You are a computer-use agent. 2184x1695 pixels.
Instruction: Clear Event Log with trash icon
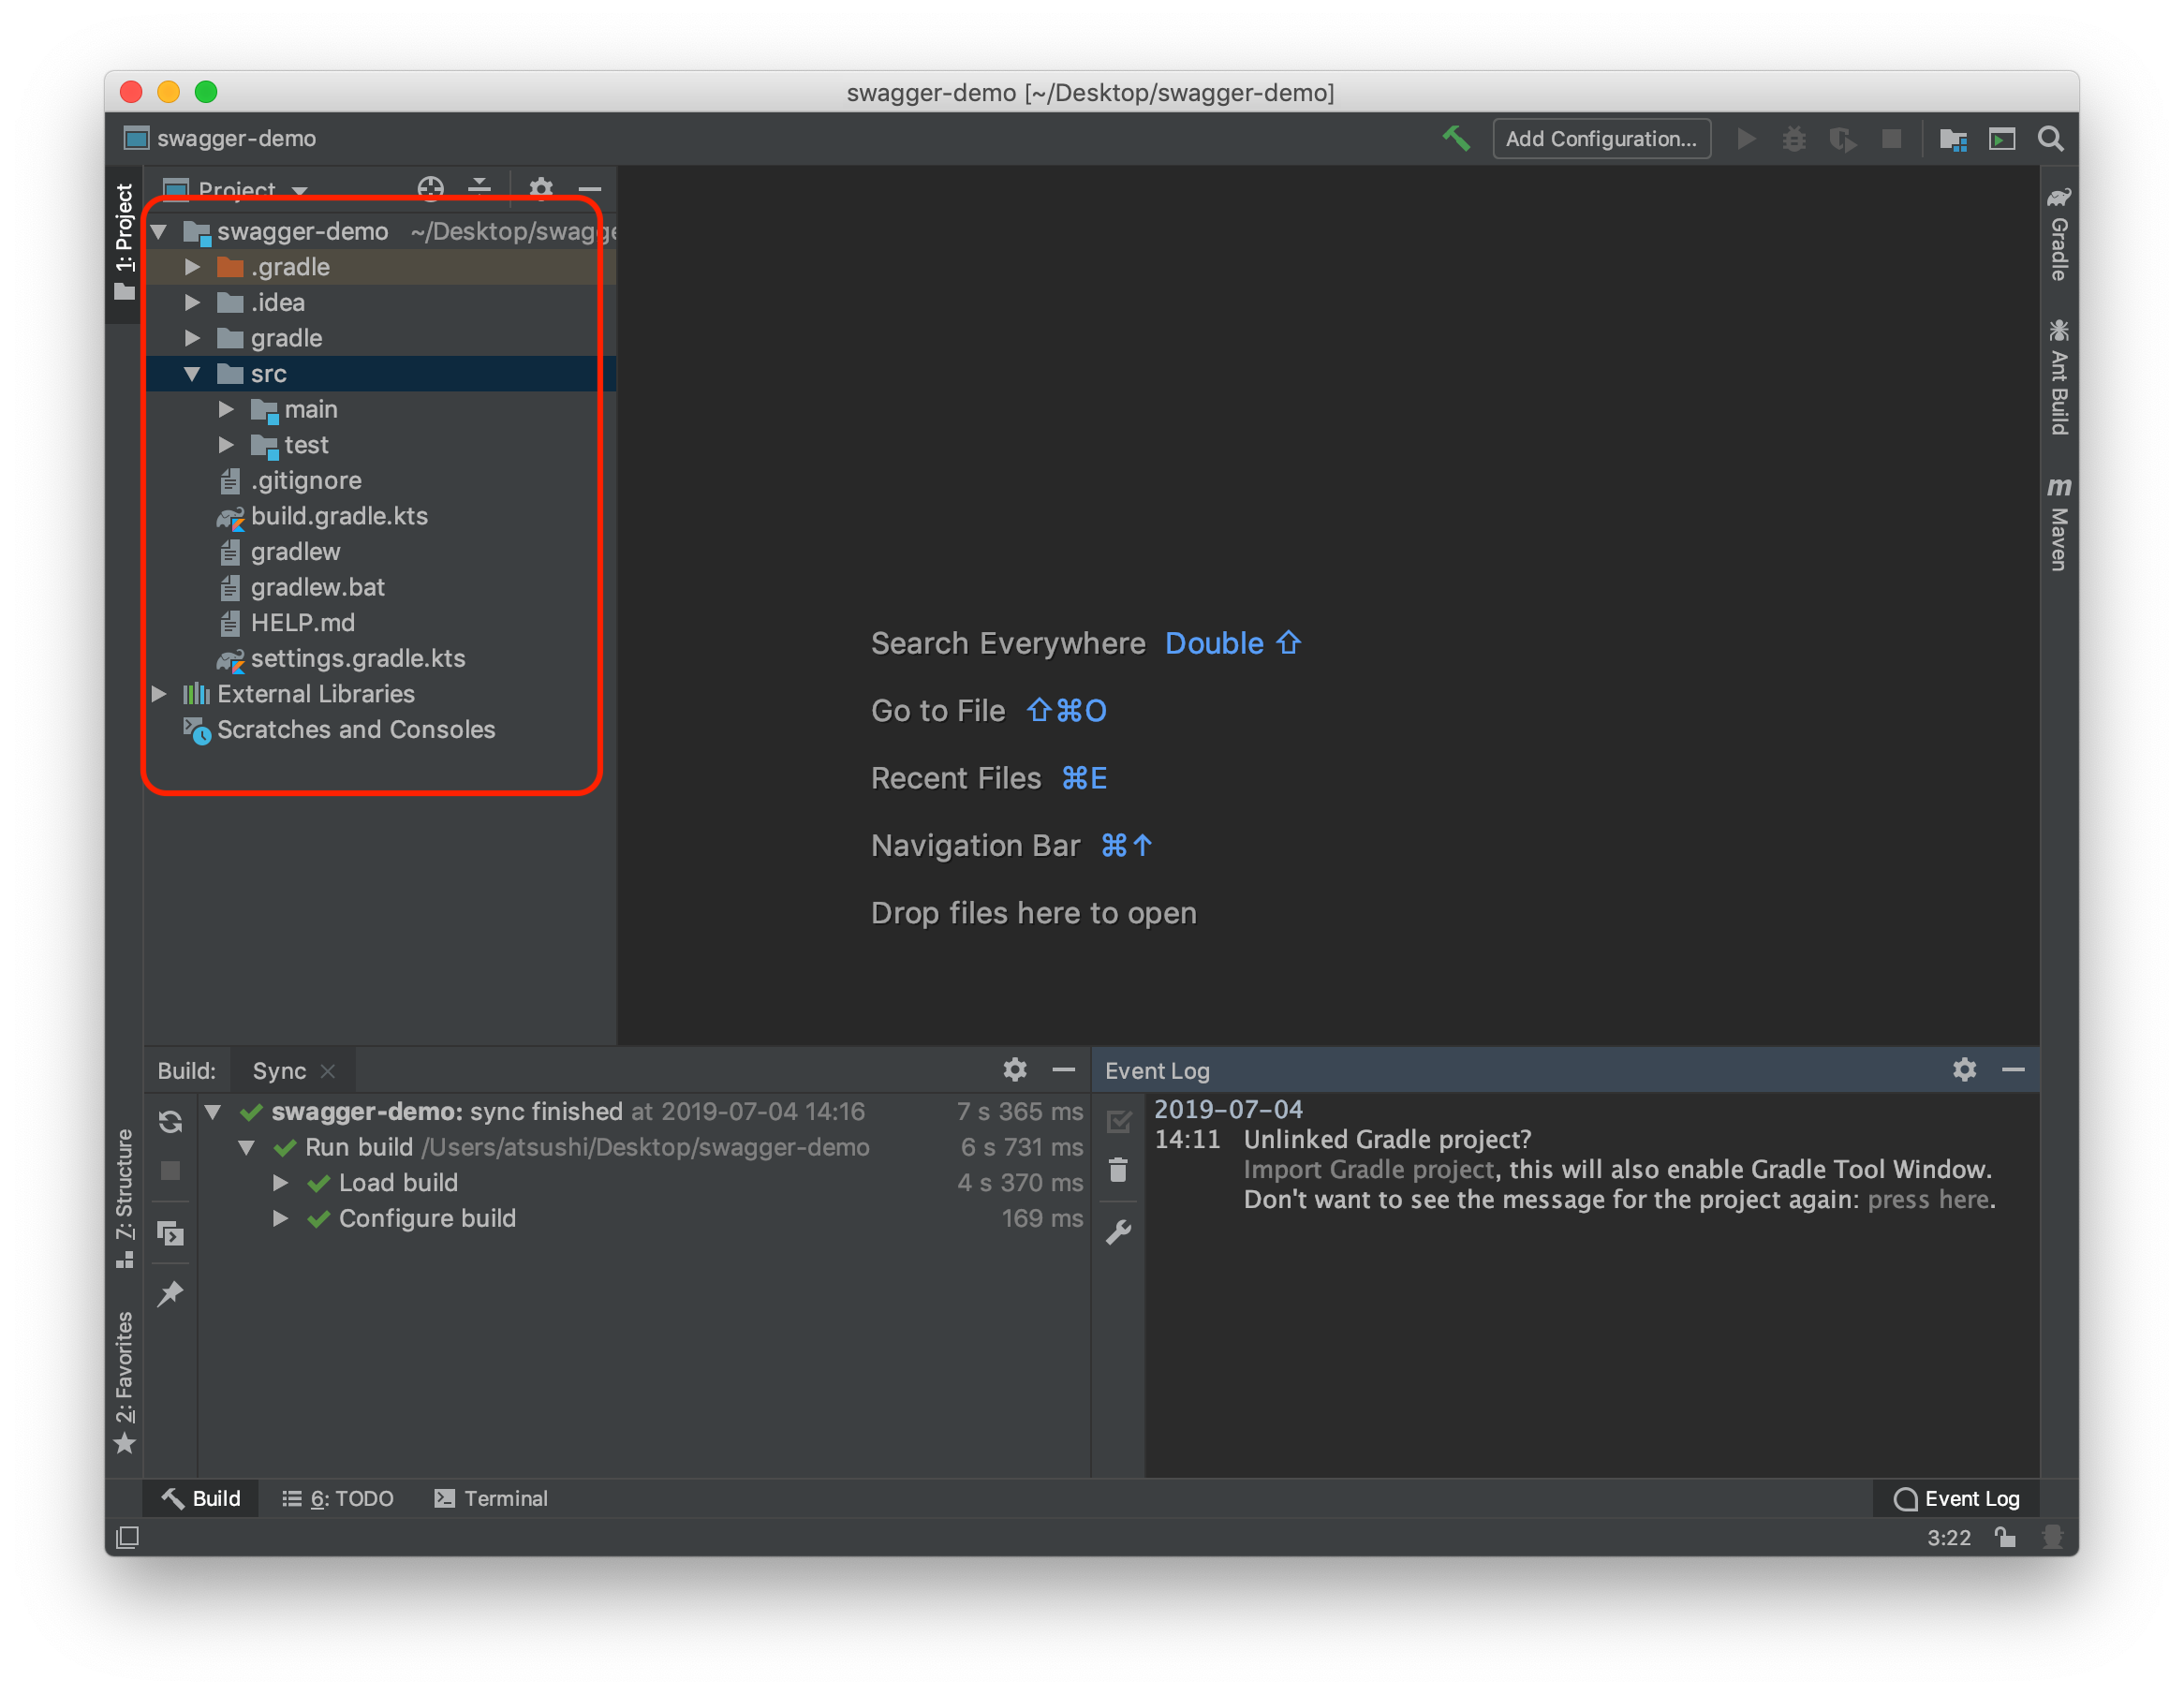coord(1118,1169)
